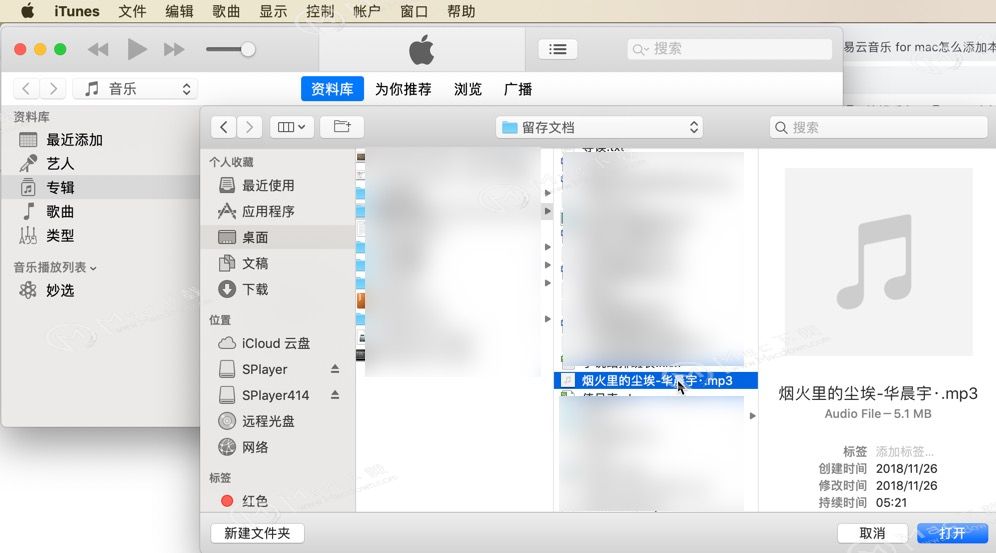Open the 帮助 menu
The image size is (996, 553).
pyautogui.click(x=461, y=11)
